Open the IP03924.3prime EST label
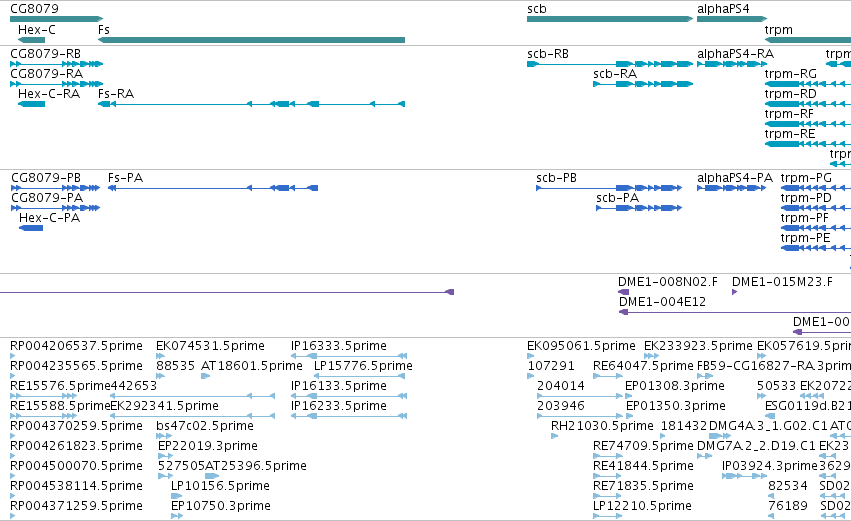This screenshot has height=521, width=851. 770,467
